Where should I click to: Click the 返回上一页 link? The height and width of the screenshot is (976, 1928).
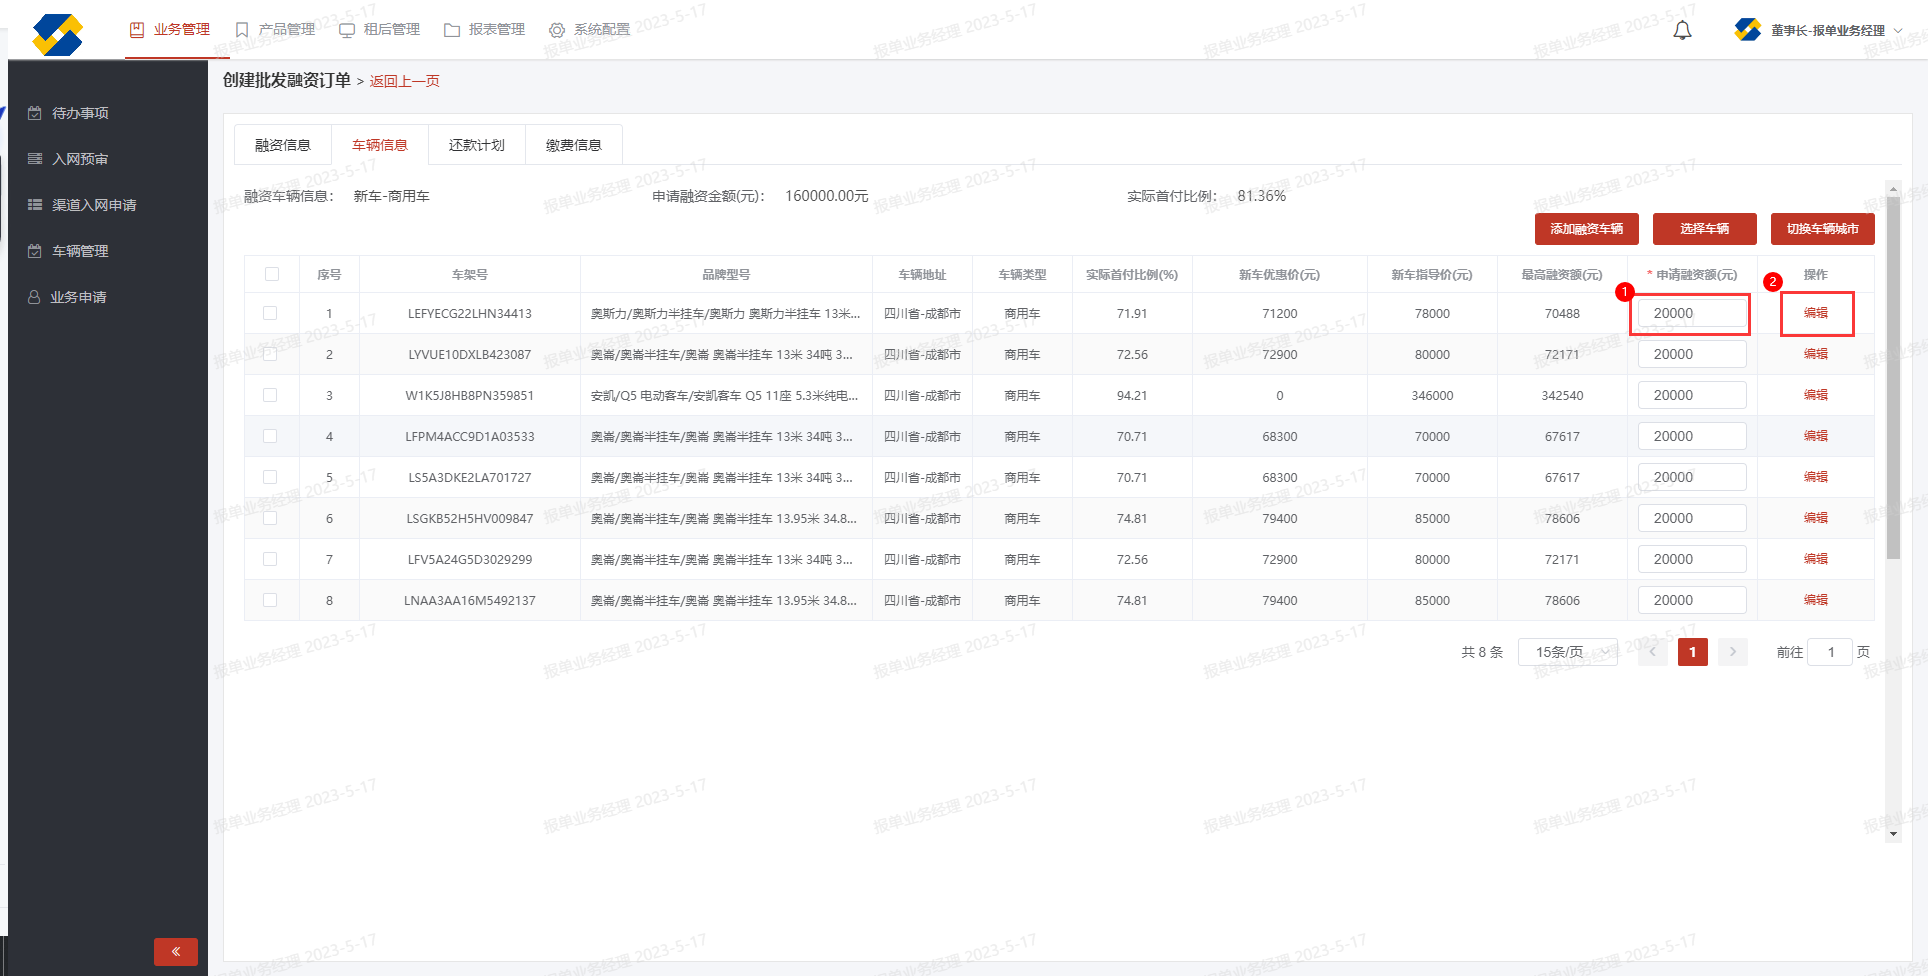(404, 81)
